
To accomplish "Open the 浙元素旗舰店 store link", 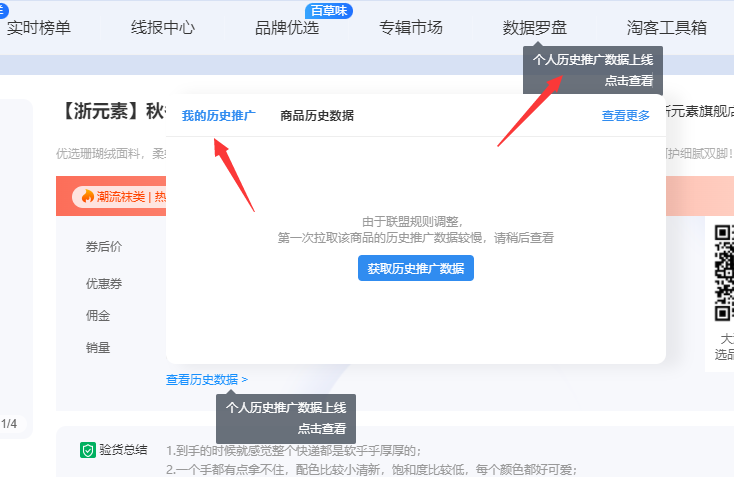I will (700, 111).
